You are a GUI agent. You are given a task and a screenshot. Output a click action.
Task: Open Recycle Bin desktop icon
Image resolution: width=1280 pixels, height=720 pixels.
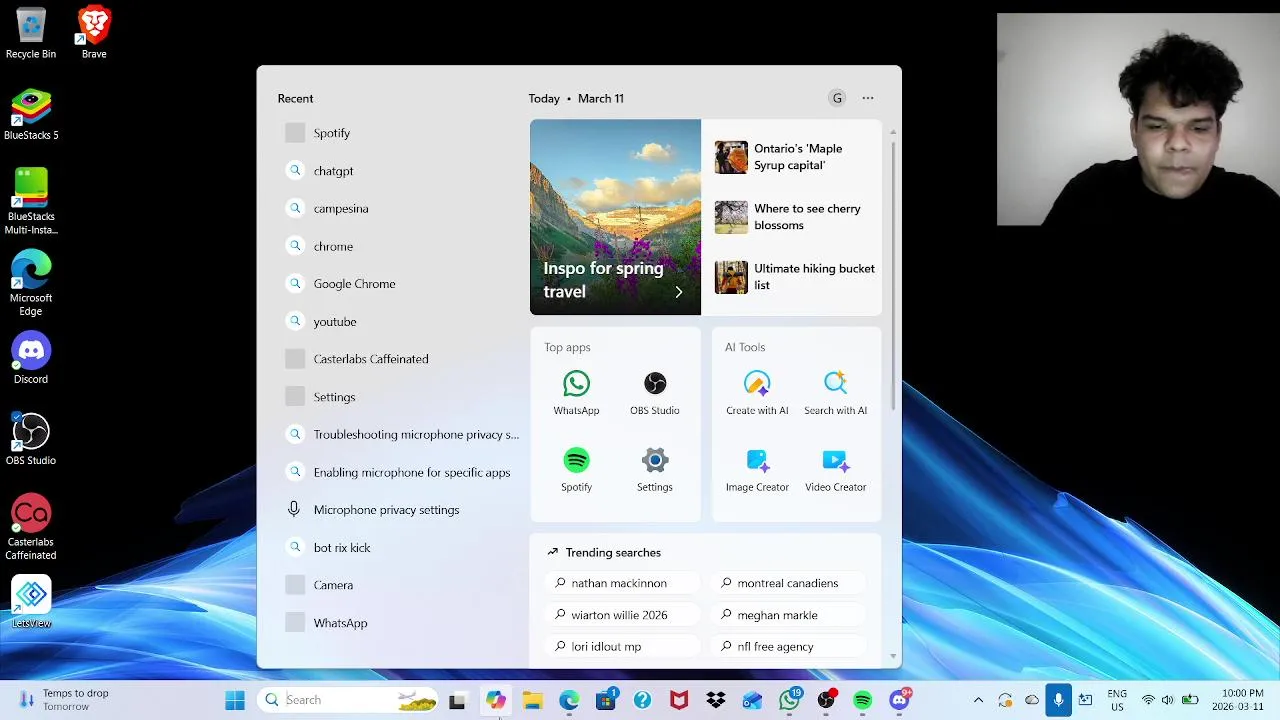[31, 33]
